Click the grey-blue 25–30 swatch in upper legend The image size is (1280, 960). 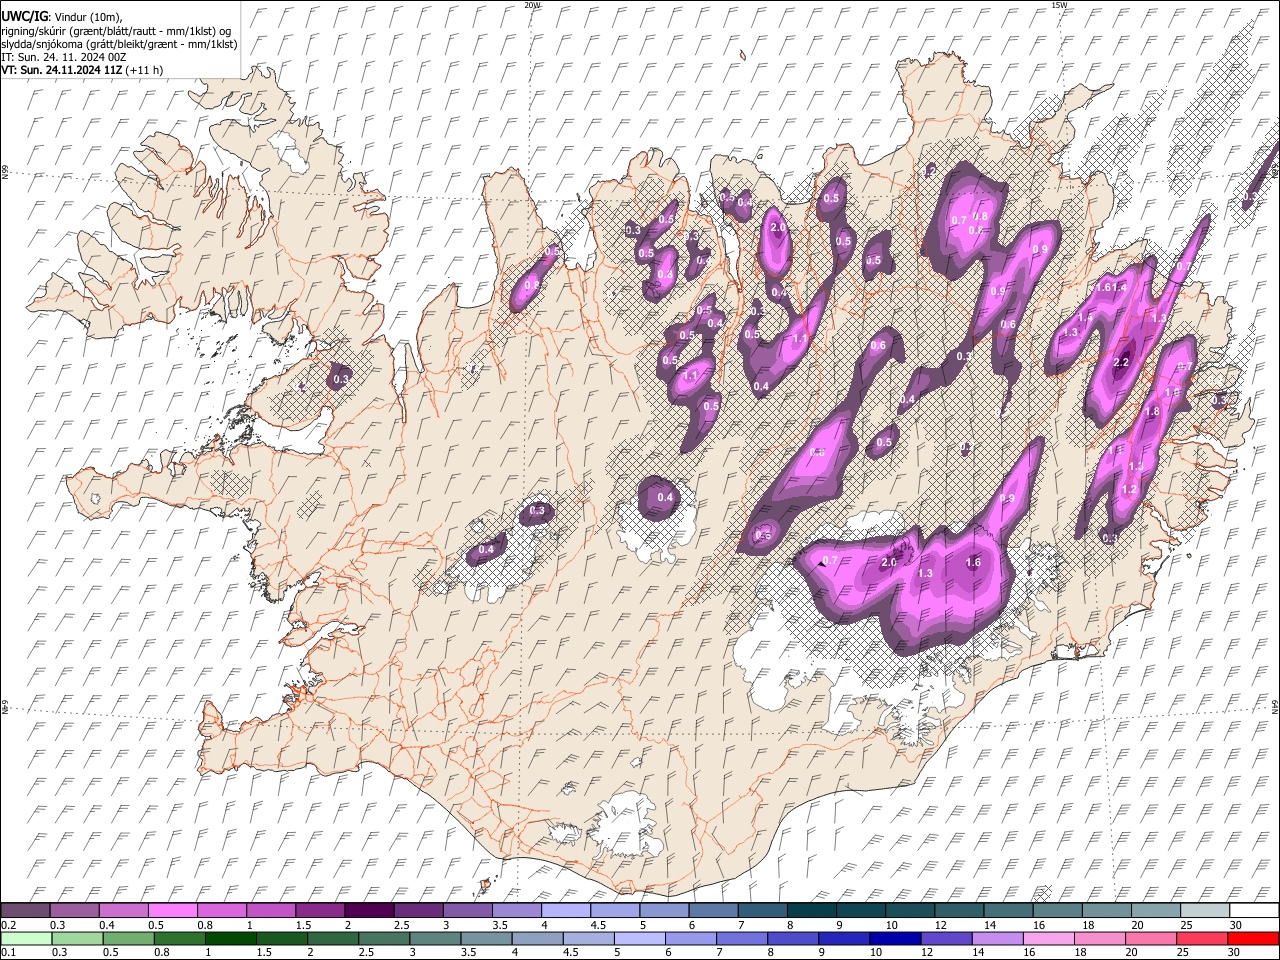coord(1205,911)
